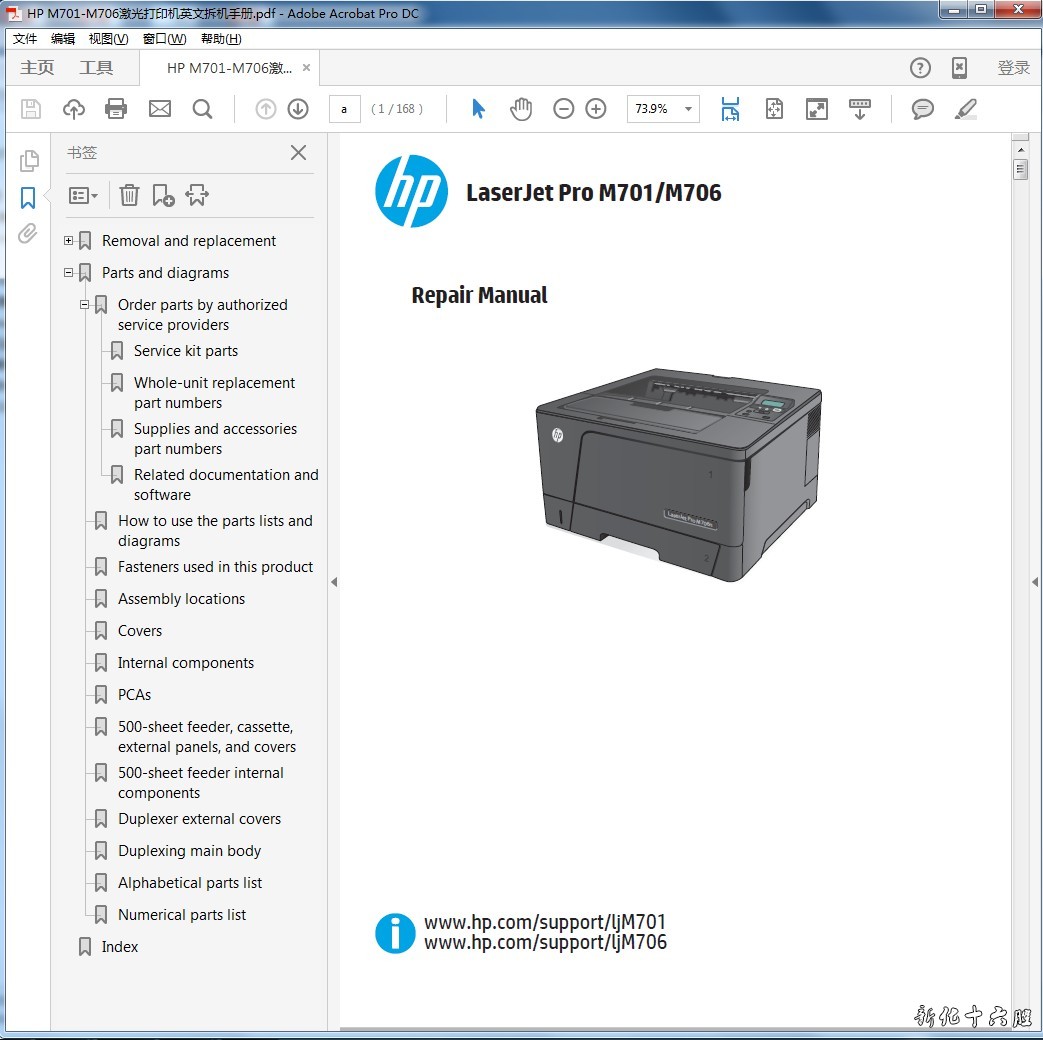1043x1040 pixels.
Task: Toggle the attachments paperclip panel
Action: [28, 234]
